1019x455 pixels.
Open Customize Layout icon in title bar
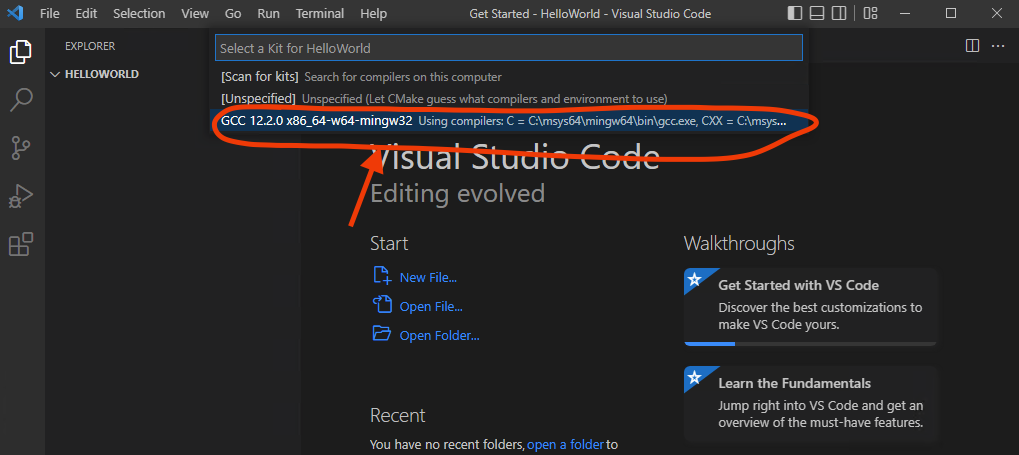(x=870, y=13)
